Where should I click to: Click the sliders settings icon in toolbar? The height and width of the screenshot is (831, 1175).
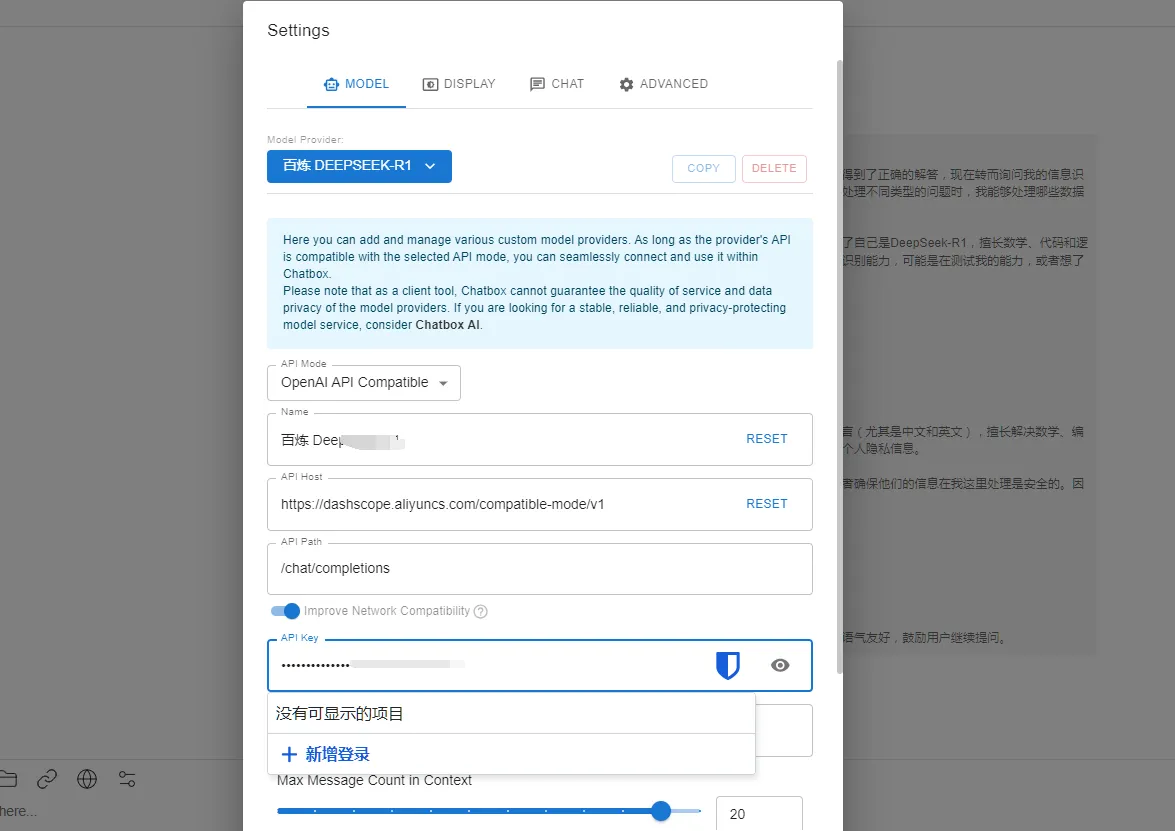point(127,779)
